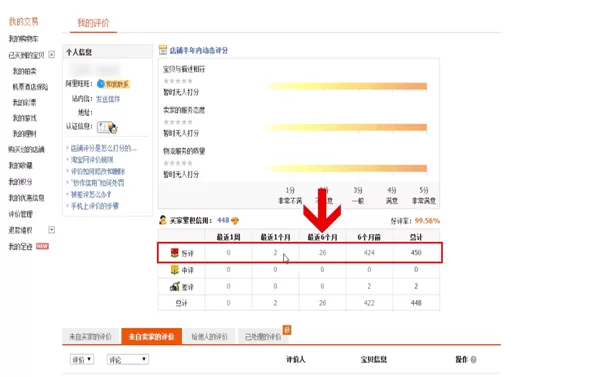Viewport: 600px width, 377px height.
Task: Click the shop dynamic rating header icon
Action: [x=163, y=50]
